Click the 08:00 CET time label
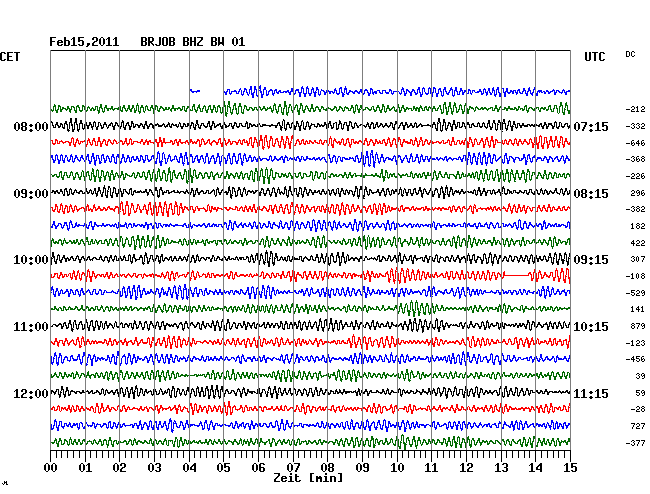Image resolution: width=650 pixels, height=494 pixels. [x=31, y=126]
